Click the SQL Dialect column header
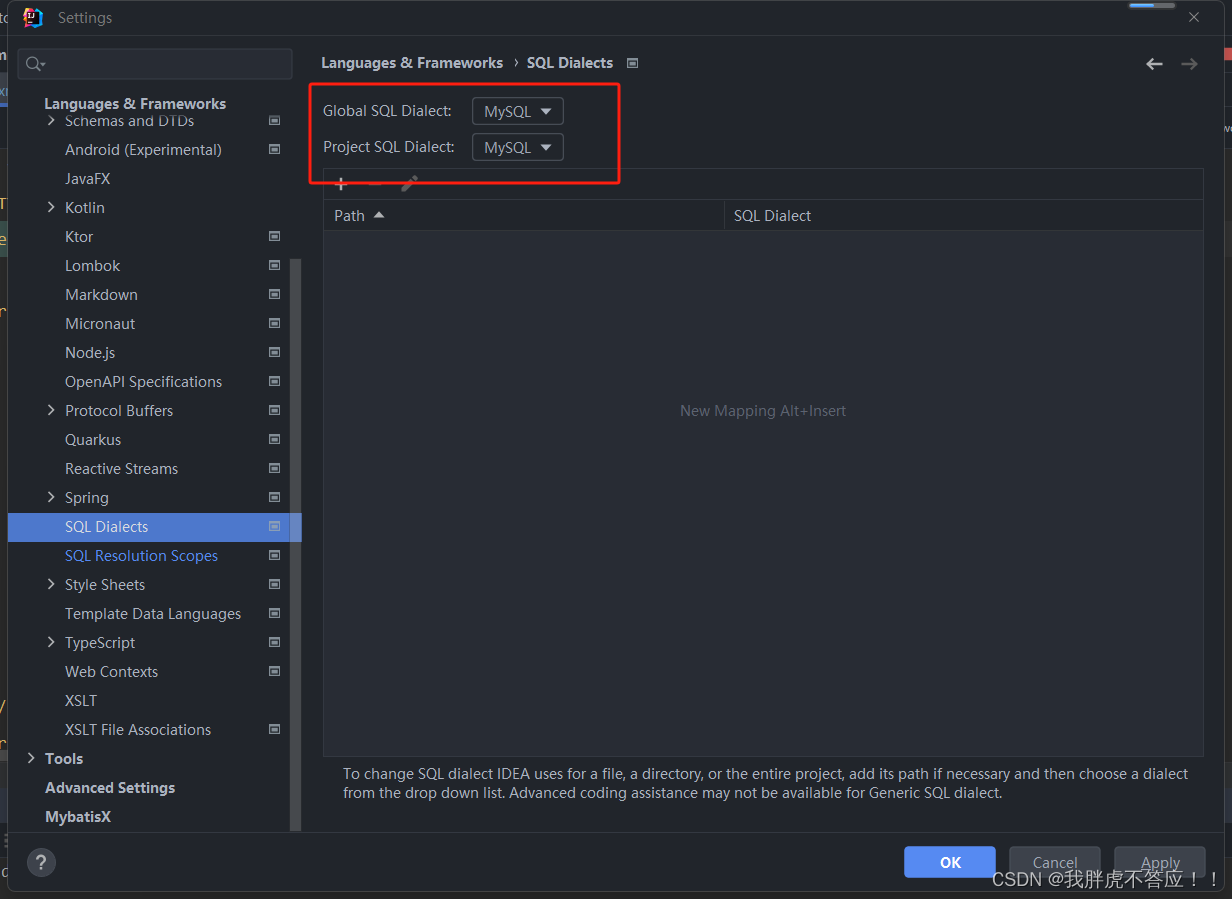1232x899 pixels. (964, 215)
